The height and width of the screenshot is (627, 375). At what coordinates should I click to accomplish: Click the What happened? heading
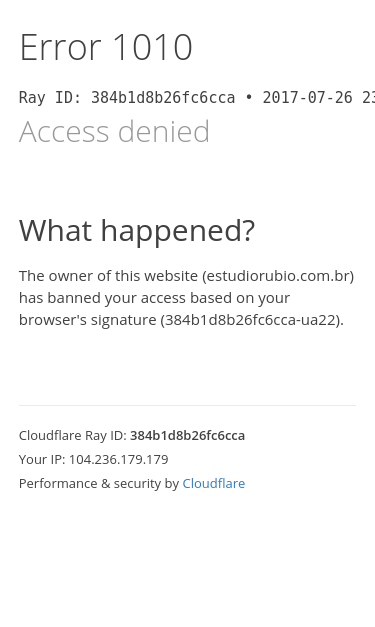[x=137, y=231]
